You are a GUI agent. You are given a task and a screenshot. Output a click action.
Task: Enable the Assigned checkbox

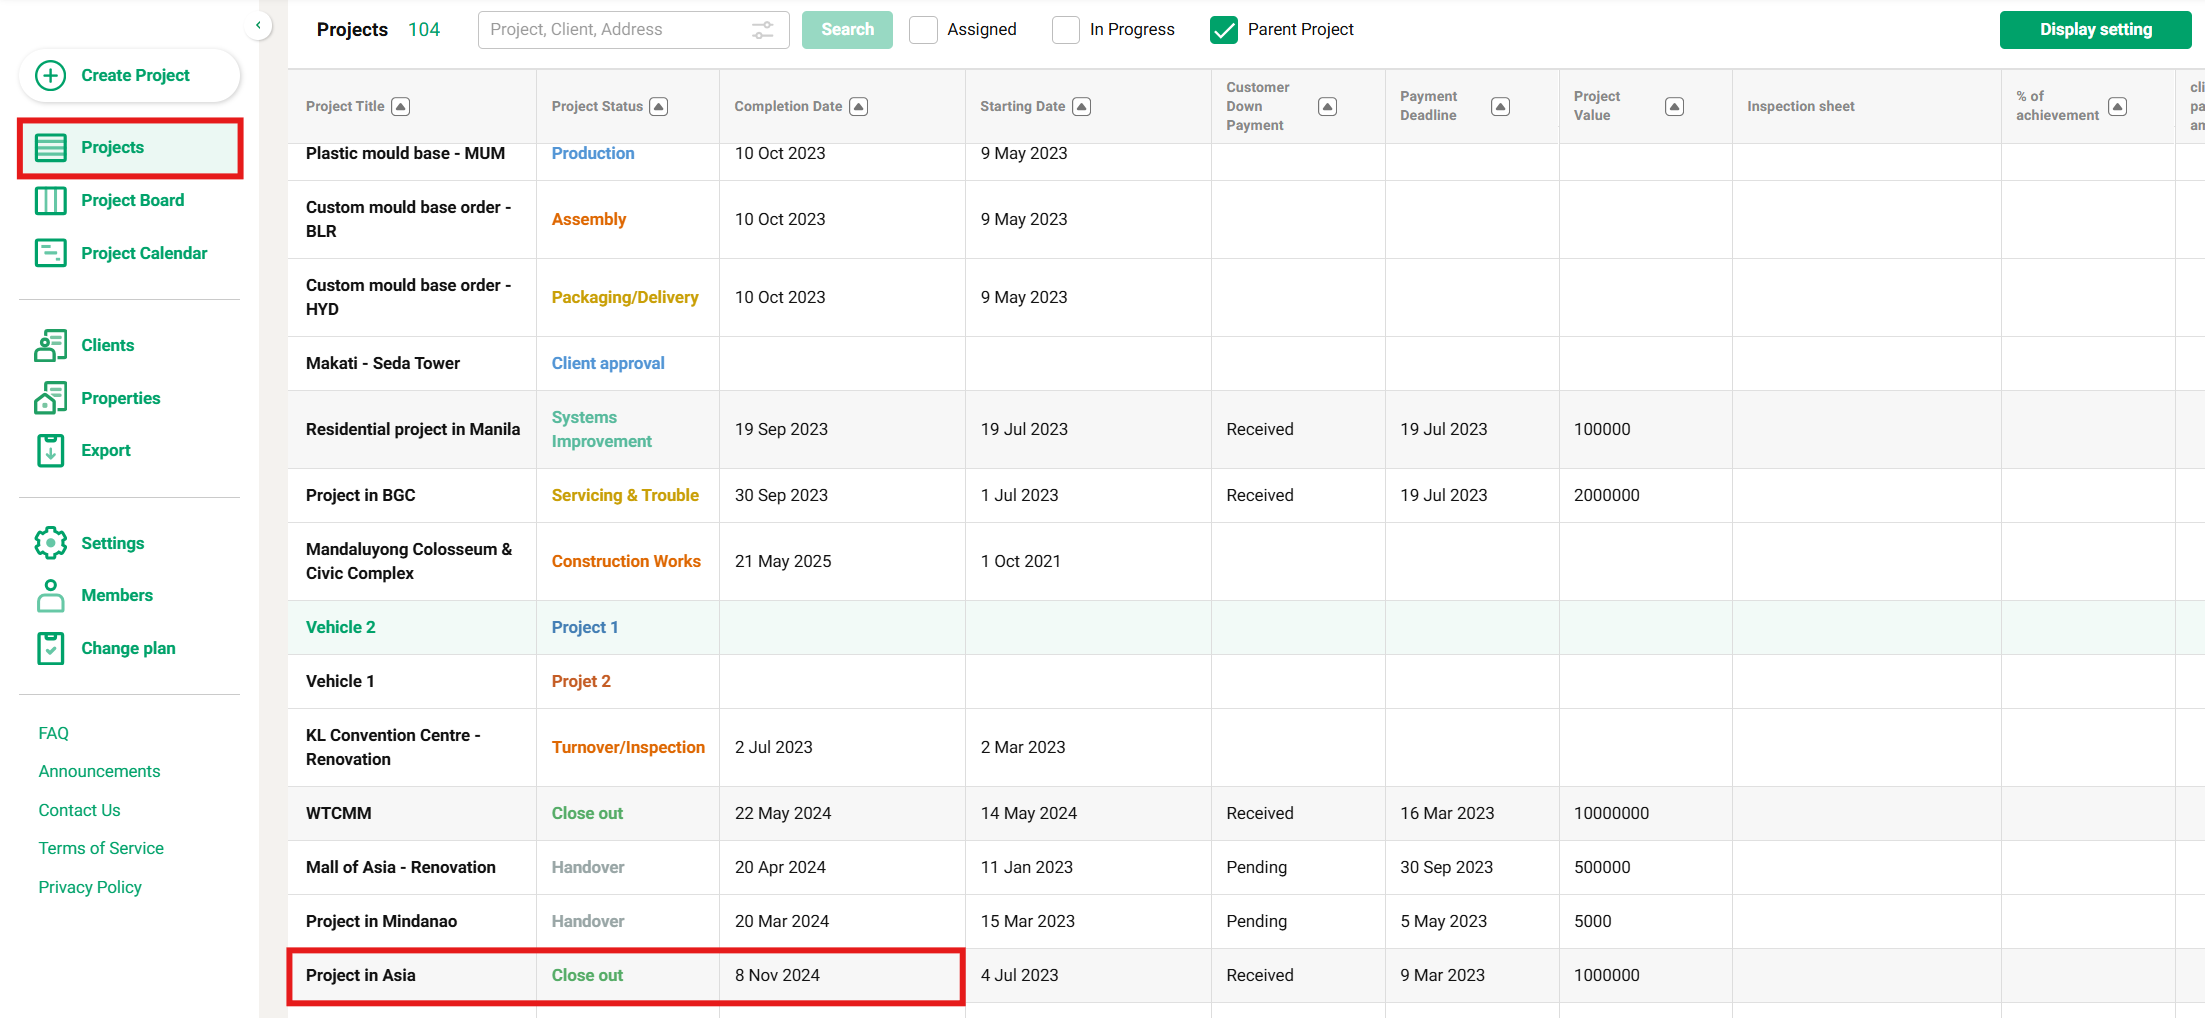point(923,30)
